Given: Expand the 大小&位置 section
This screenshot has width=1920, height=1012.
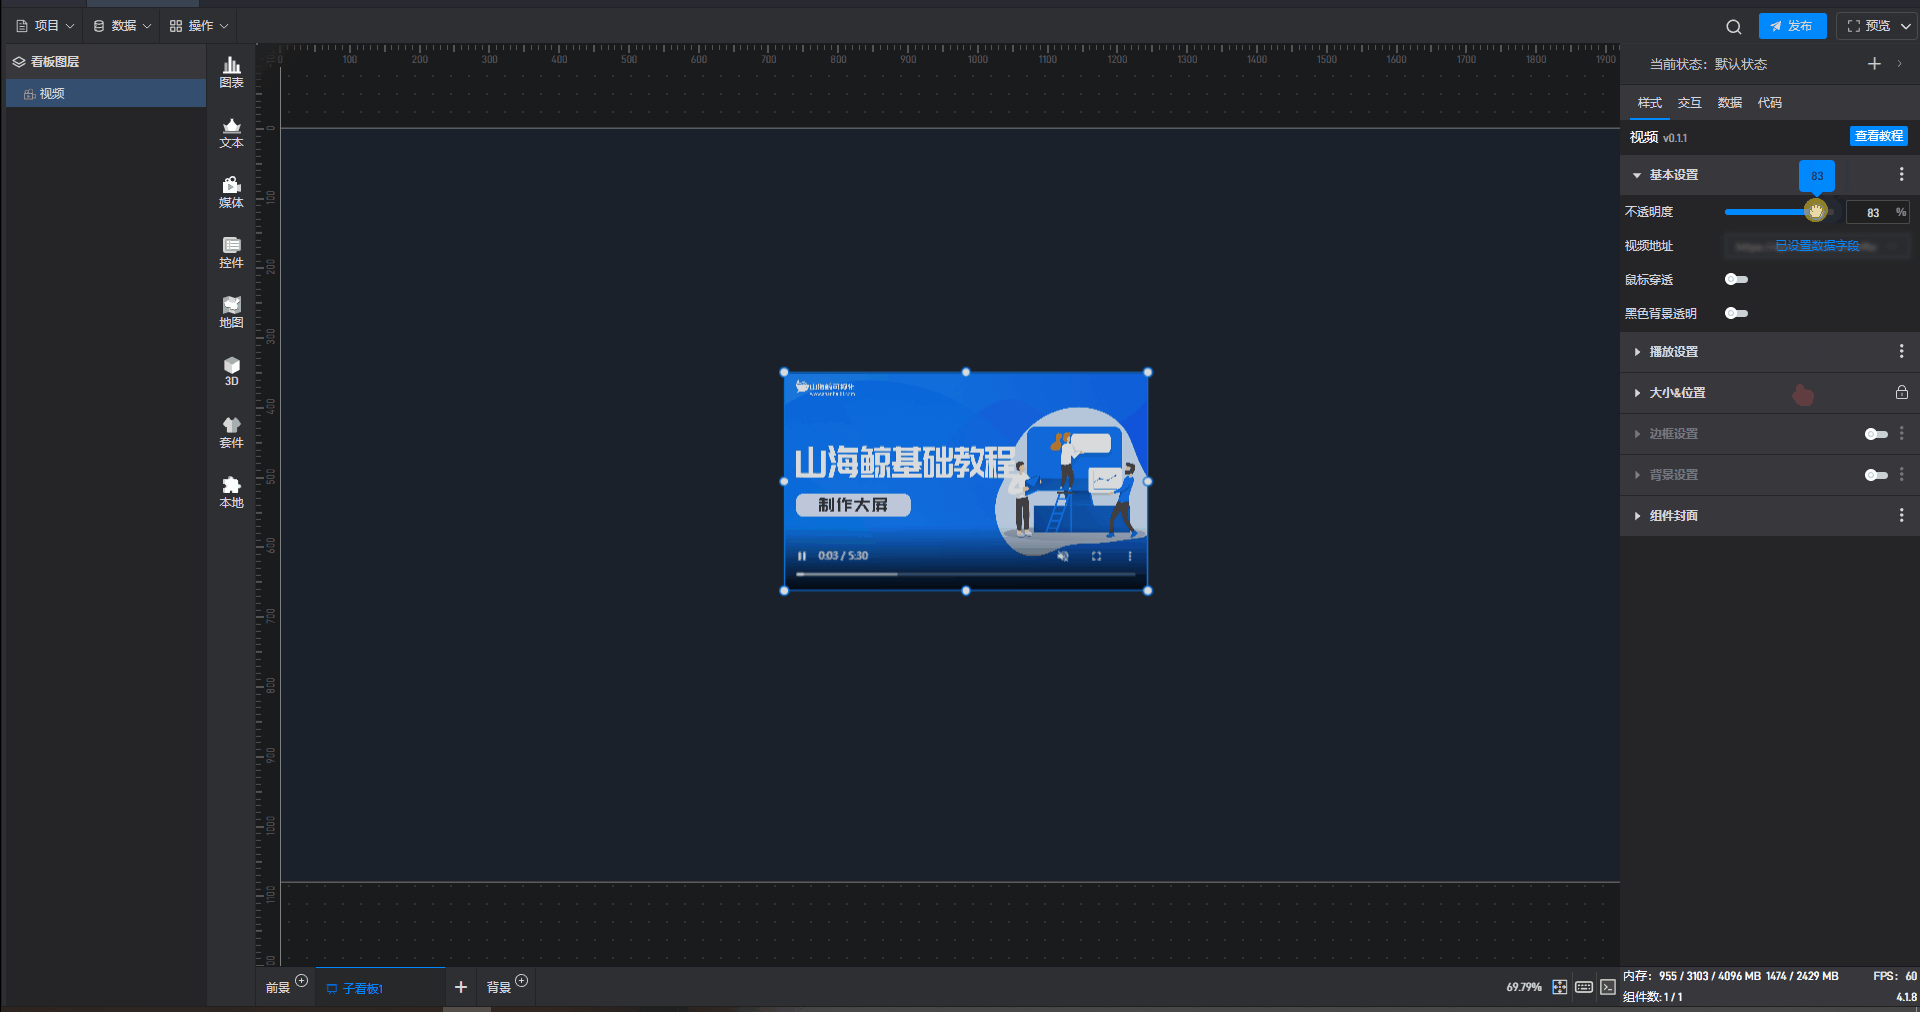Looking at the screenshot, I should click(x=1637, y=393).
